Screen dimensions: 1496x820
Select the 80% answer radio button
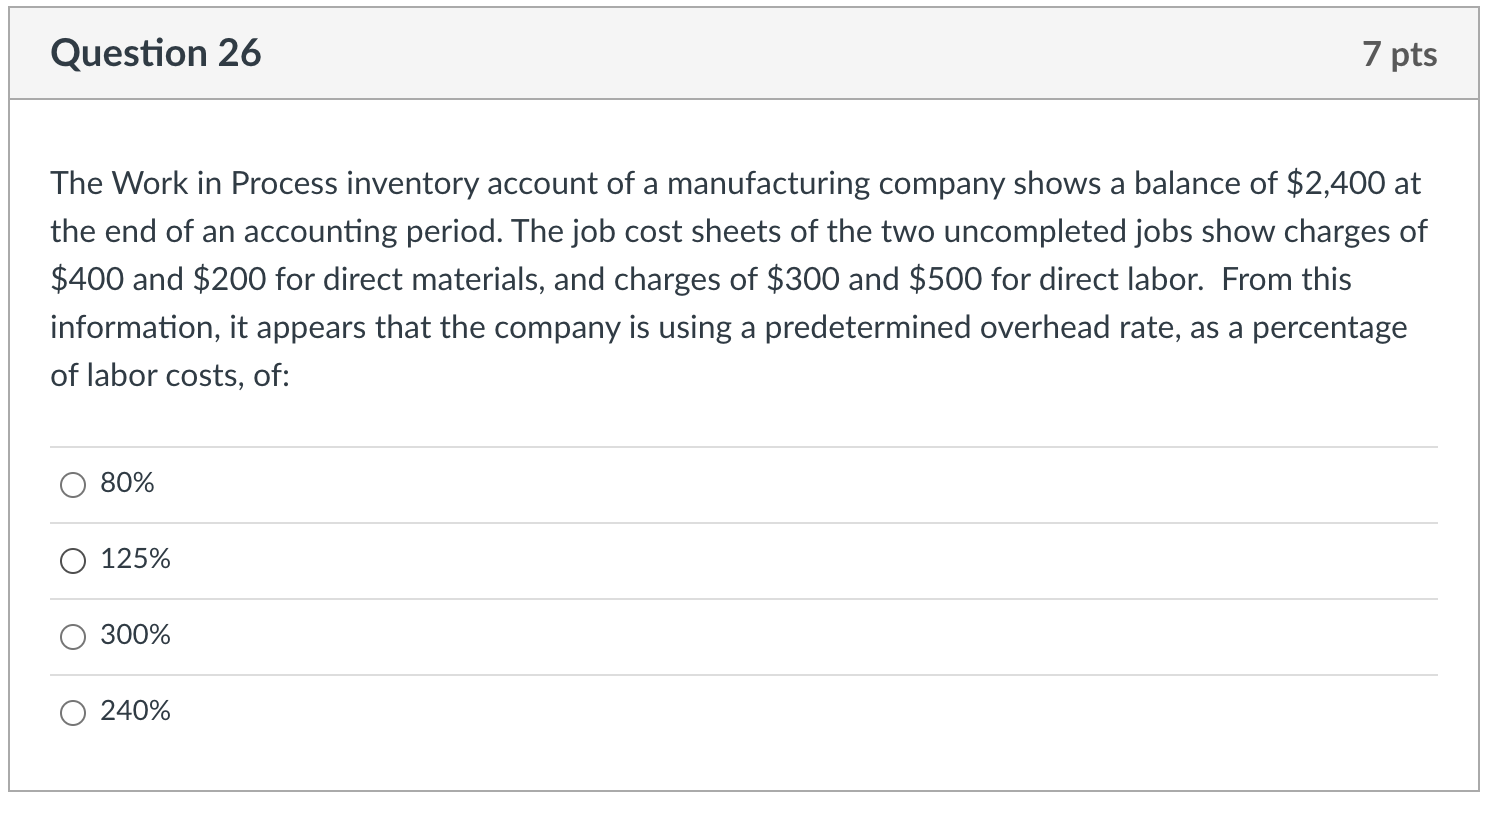pos(71,484)
